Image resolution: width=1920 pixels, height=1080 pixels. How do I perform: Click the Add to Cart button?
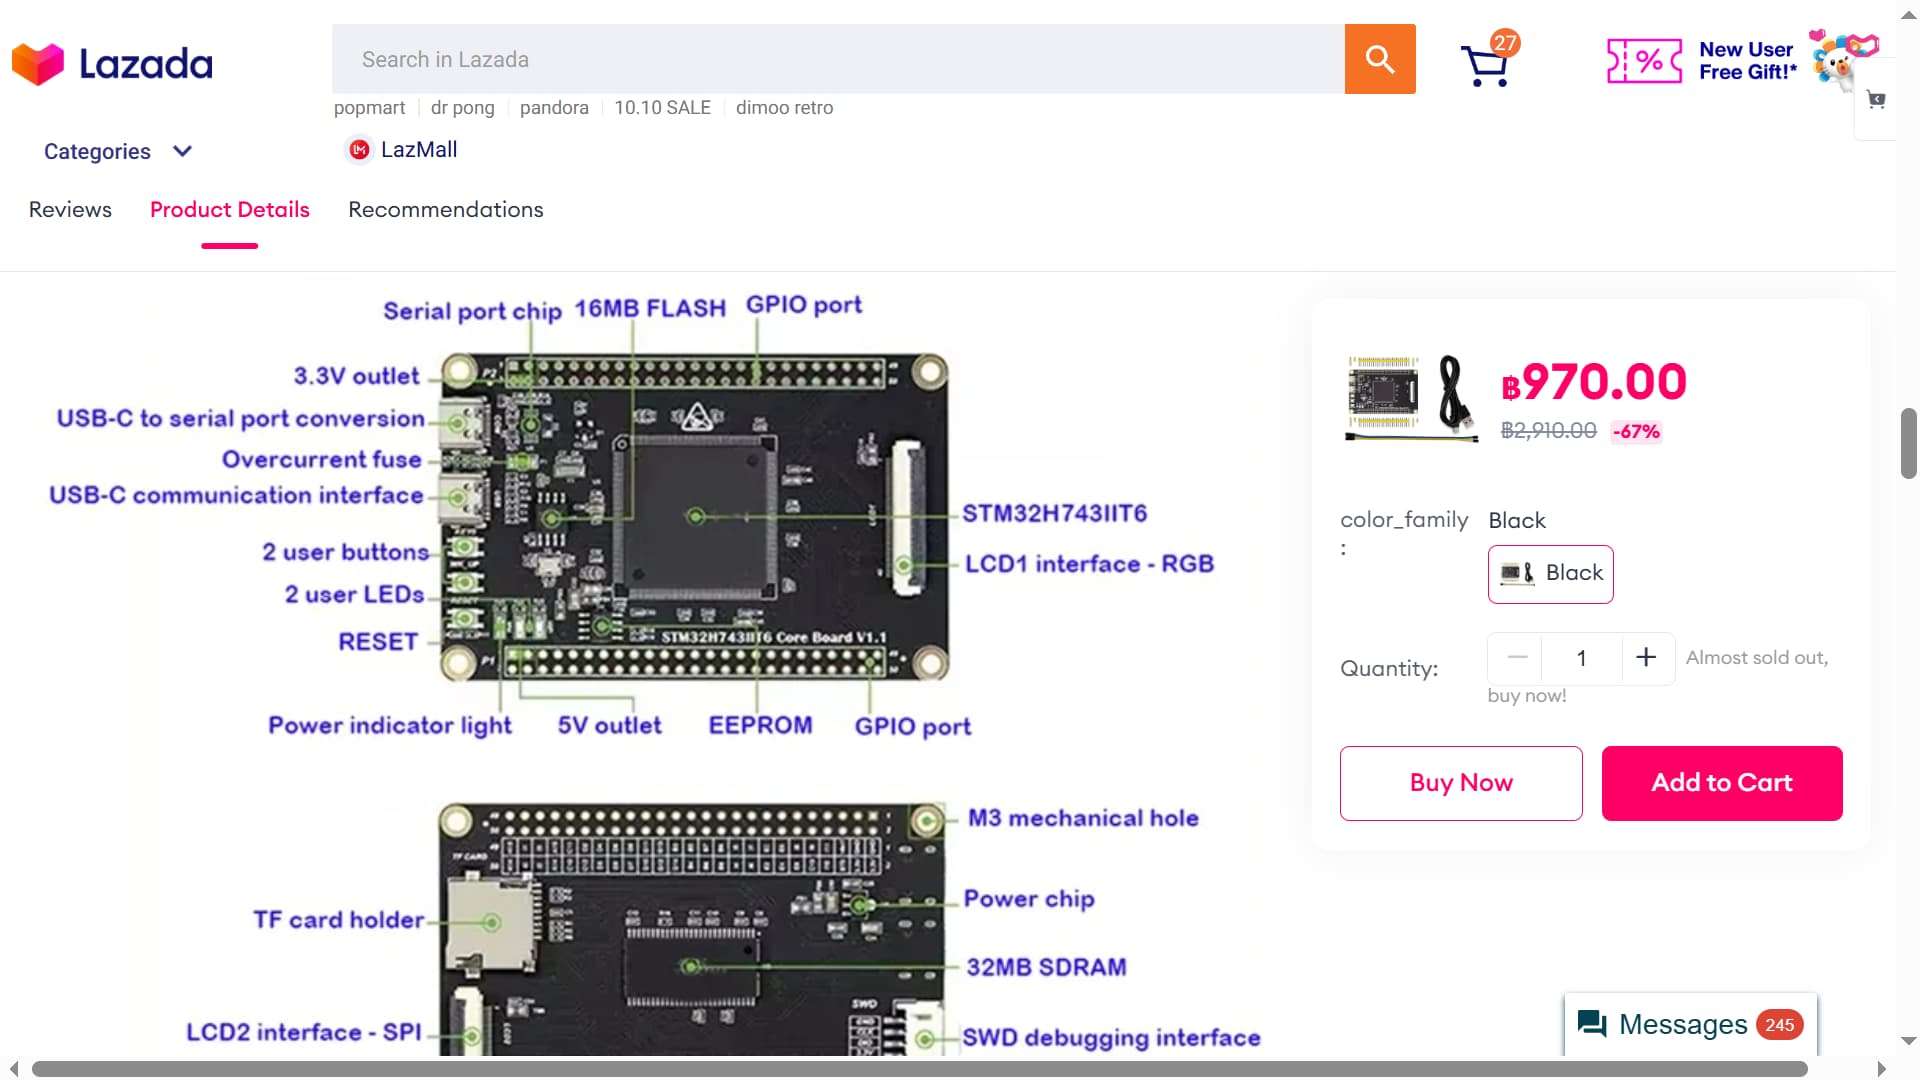tap(1721, 783)
